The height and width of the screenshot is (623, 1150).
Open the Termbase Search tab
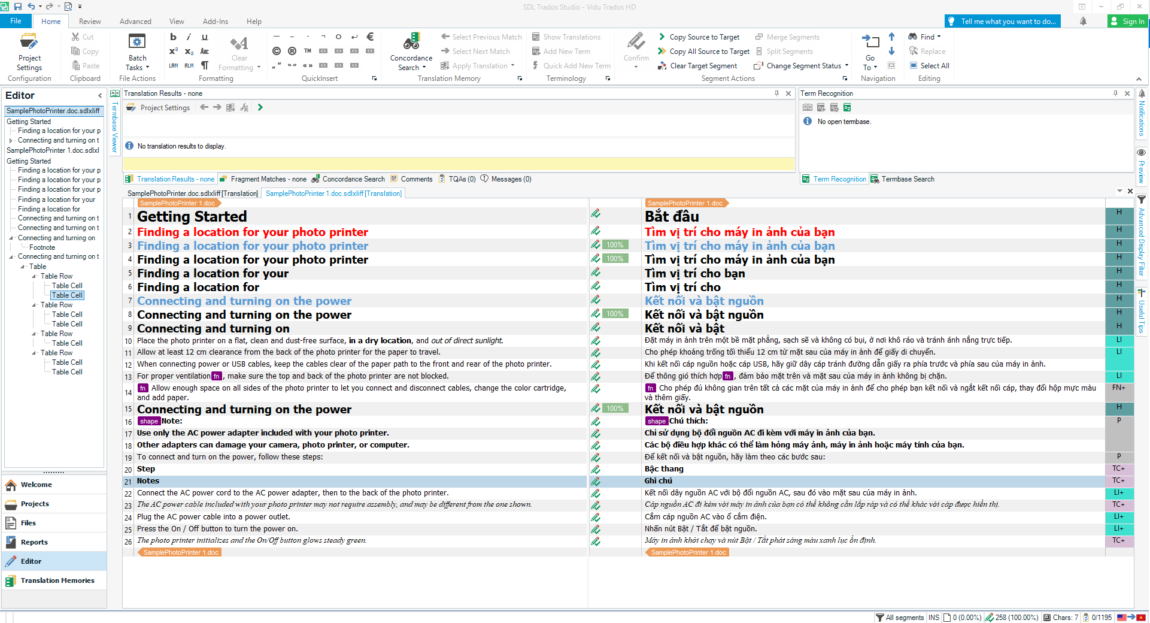(x=902, y=179)
